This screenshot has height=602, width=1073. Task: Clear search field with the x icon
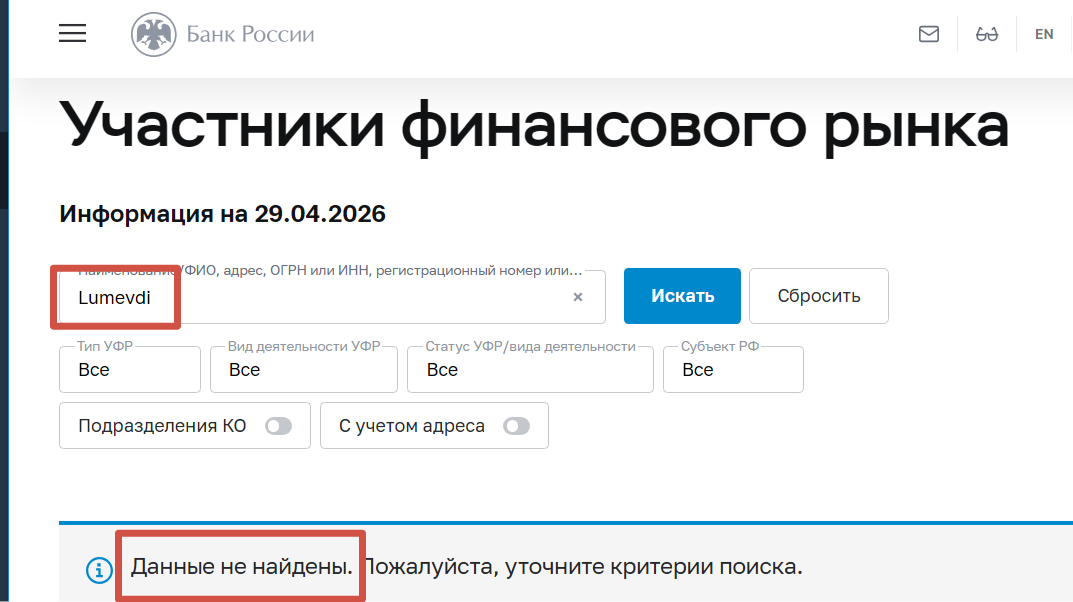578,297
